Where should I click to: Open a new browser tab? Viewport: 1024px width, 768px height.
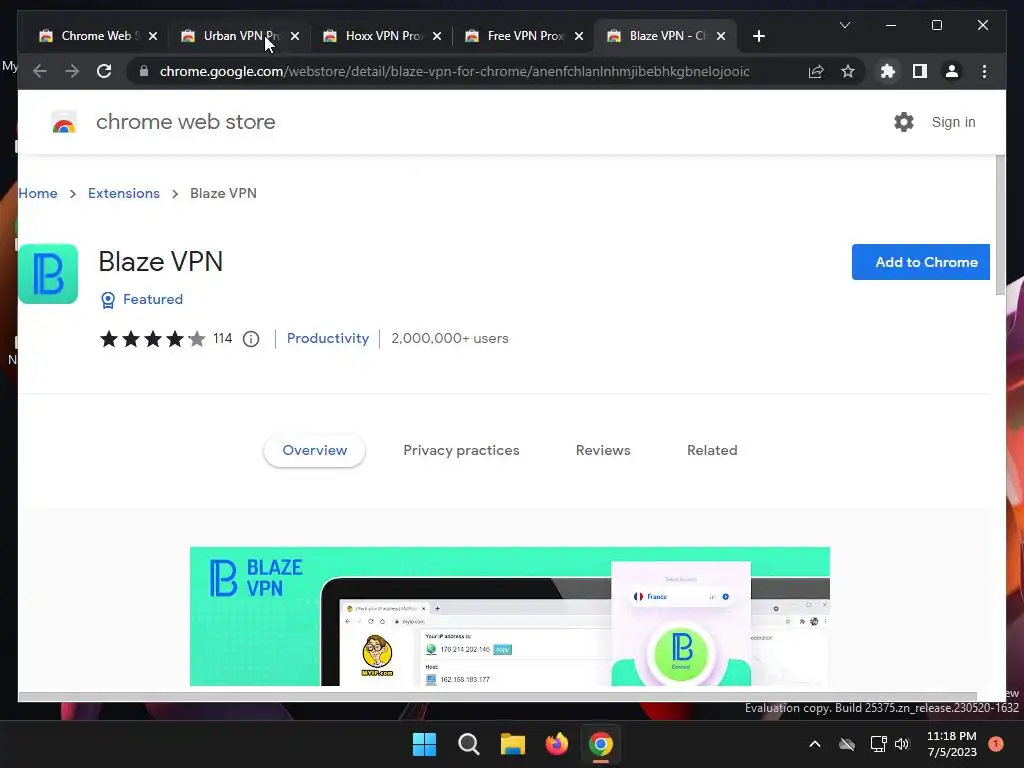point(758,36)
